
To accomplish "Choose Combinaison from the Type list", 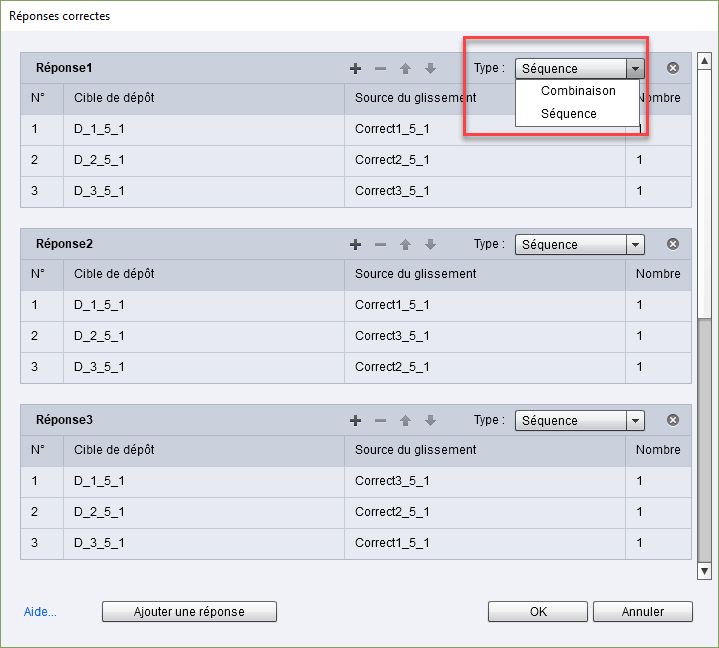I will pos(578,91).
